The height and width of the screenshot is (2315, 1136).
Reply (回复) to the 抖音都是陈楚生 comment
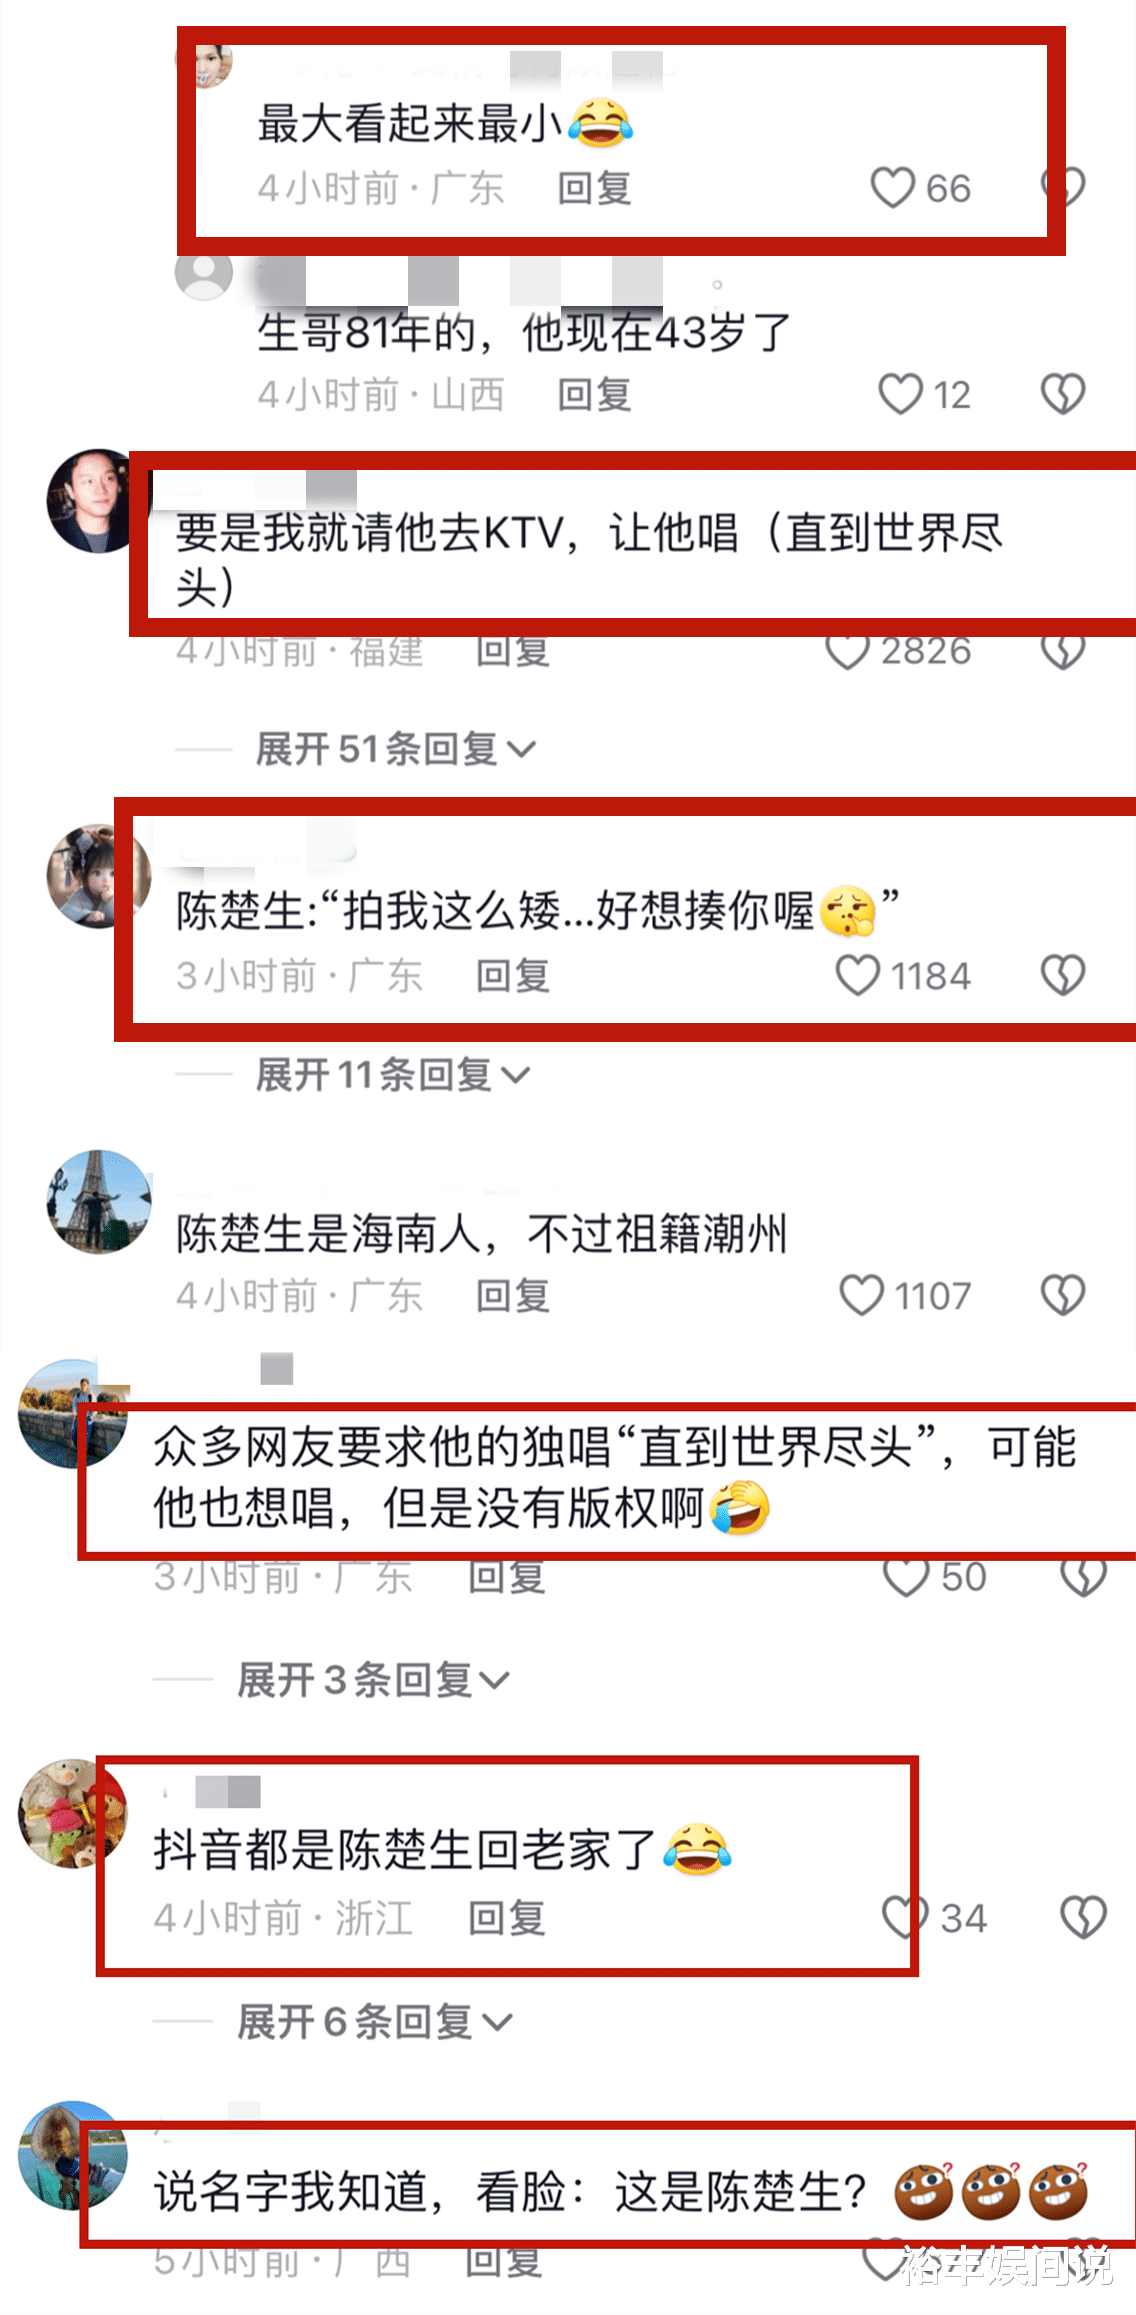tap(507, 1918)
